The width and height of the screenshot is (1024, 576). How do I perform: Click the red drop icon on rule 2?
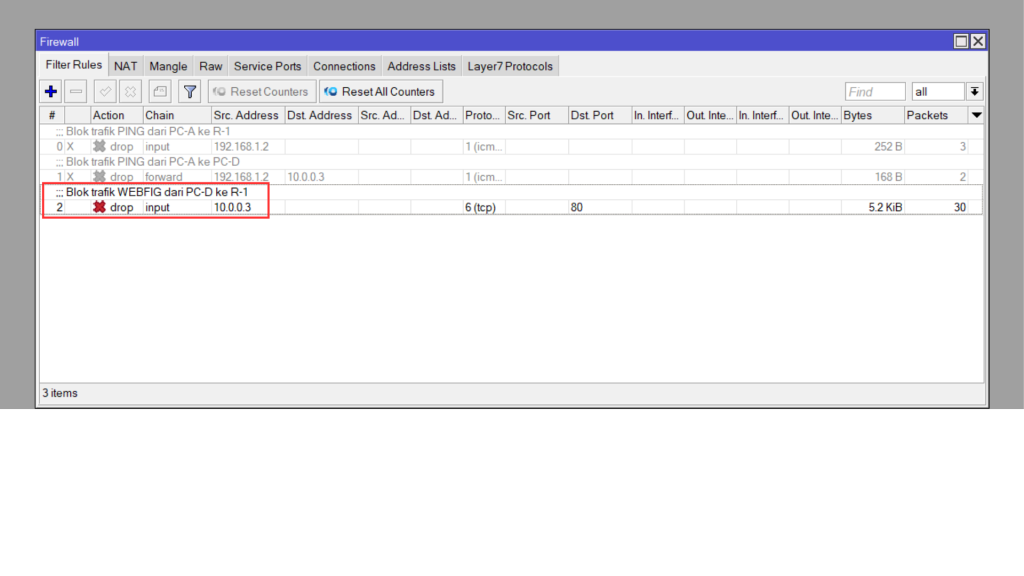99,207
